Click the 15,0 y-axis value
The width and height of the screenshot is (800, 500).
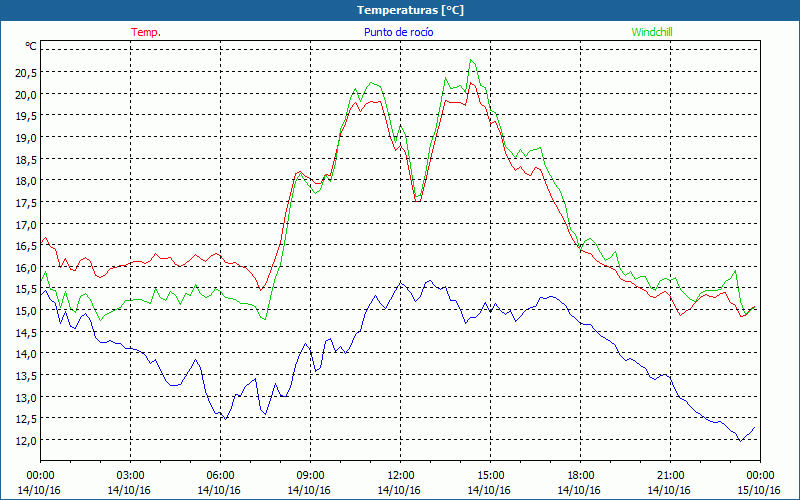pos(26,311)
